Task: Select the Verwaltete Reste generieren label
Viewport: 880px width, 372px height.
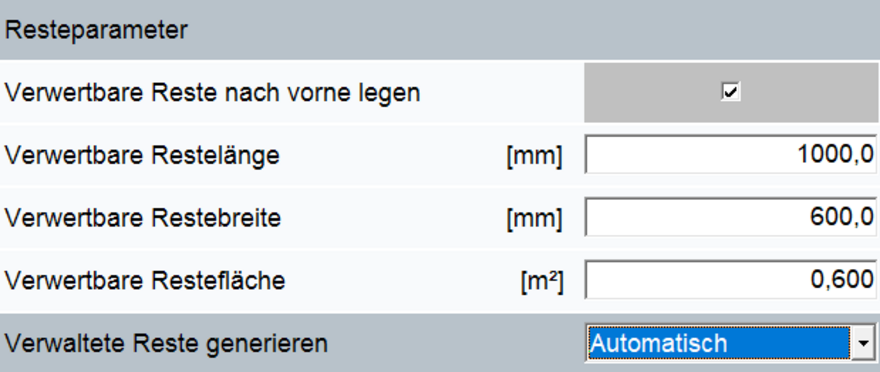Action: 166,343
